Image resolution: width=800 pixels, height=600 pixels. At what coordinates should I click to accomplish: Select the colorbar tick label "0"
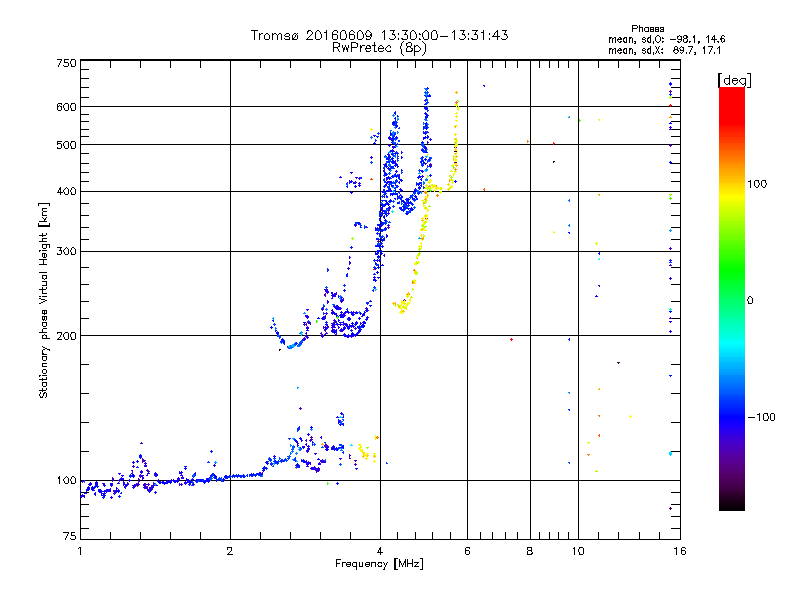coord(750,301)
